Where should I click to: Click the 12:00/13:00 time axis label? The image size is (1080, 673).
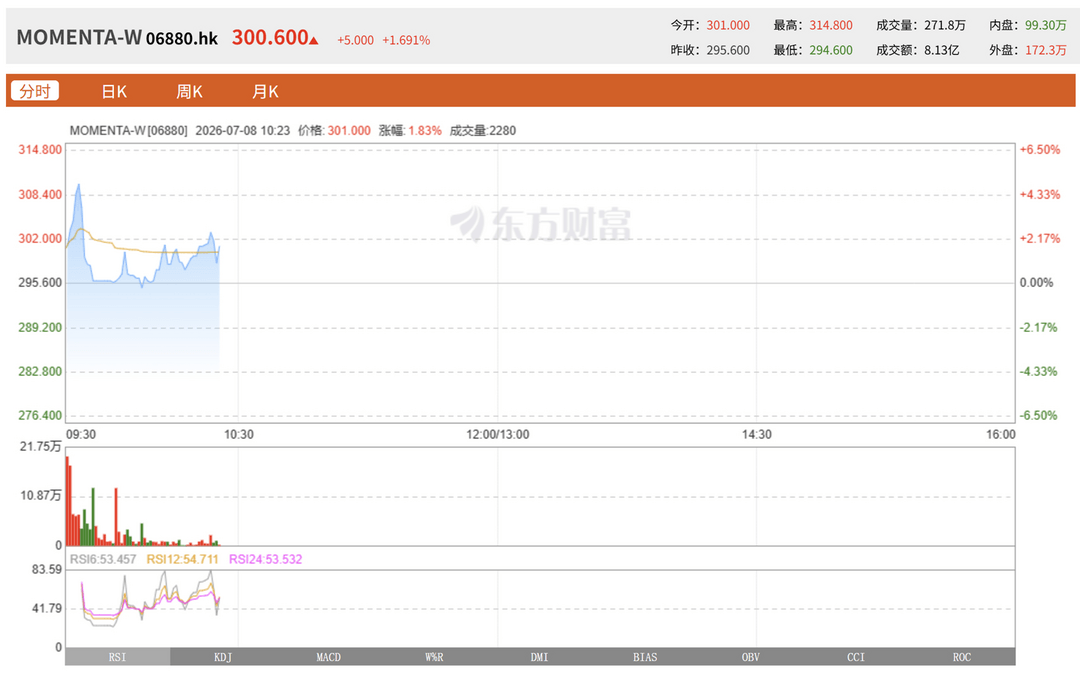(x=497, y=435)
